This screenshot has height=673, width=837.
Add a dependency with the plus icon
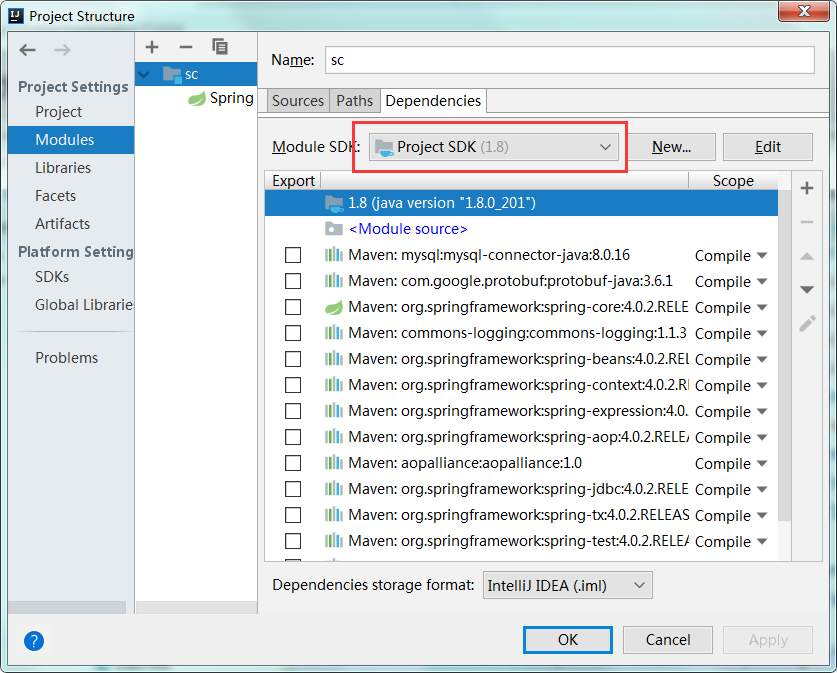click(807, 188)
